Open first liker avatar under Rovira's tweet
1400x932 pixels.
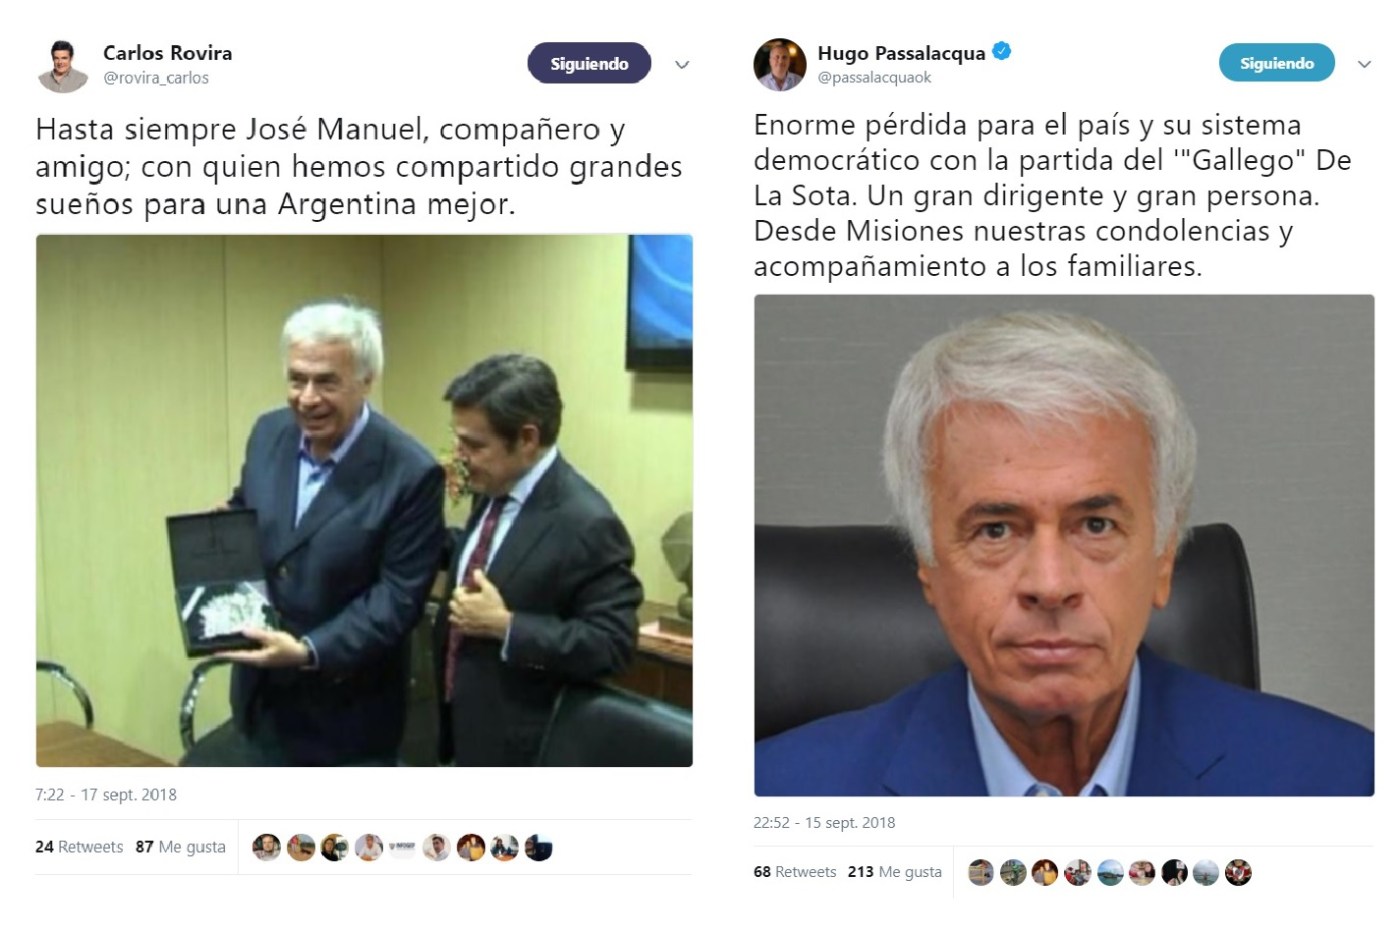point(266,848)
